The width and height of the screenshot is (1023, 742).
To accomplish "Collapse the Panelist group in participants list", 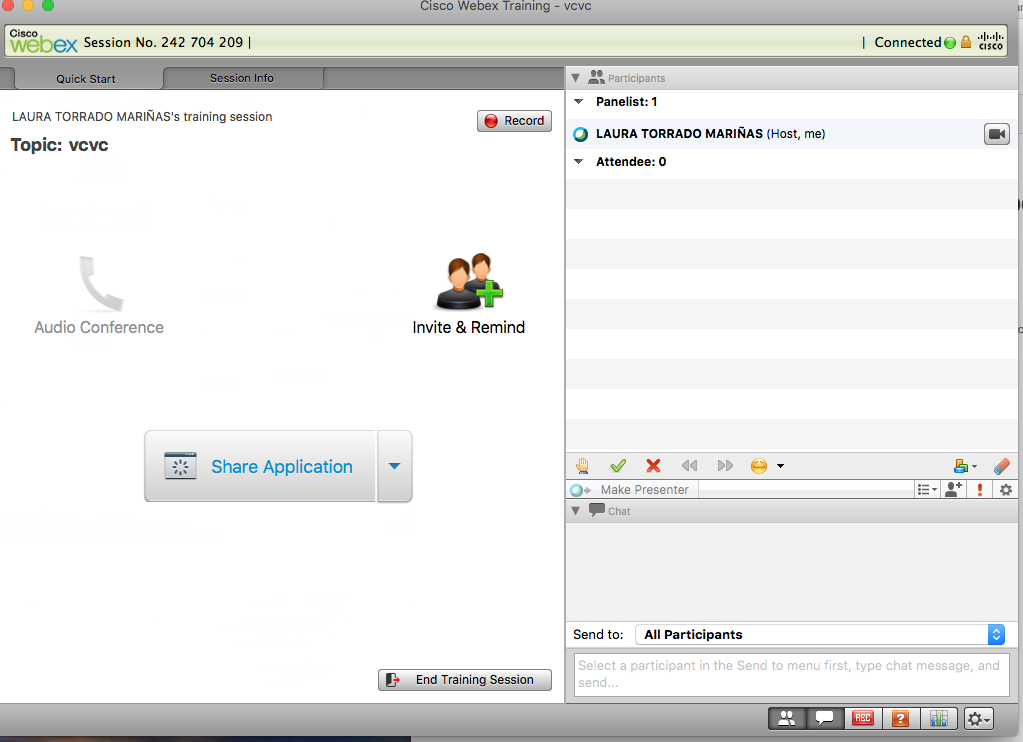I will [579, 102].
